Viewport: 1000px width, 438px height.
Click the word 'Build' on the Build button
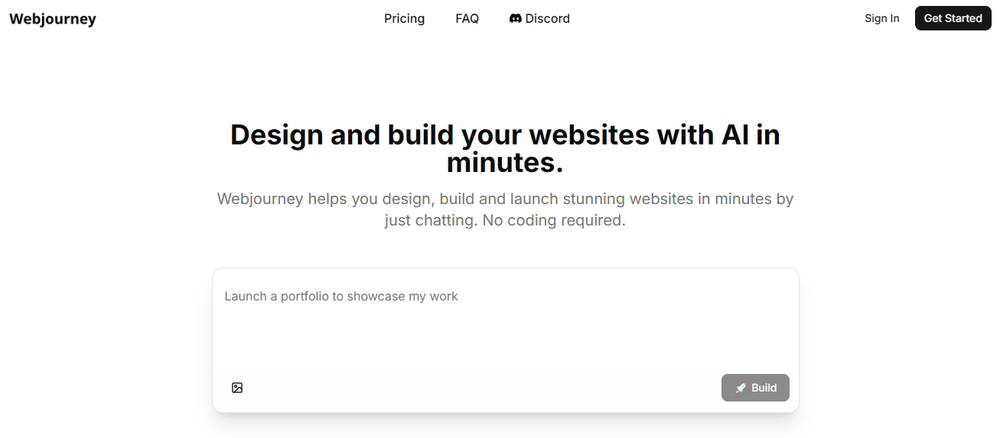click(x=764, y=388)
